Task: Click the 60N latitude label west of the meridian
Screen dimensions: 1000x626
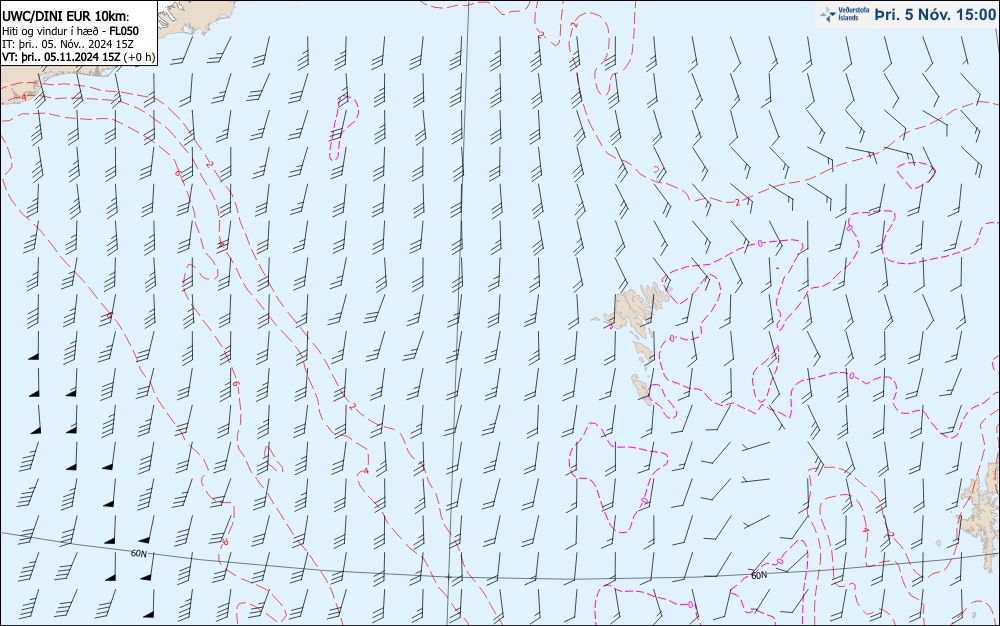Action: tap(138, 554)
